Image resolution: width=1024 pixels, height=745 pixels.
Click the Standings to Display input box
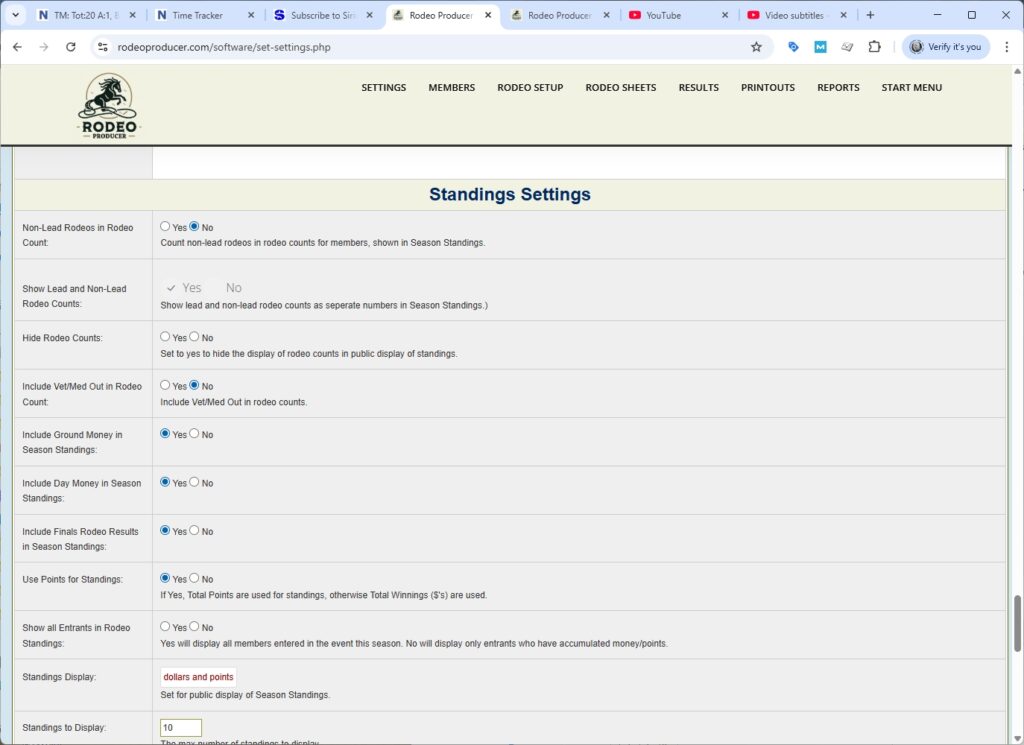180,727
